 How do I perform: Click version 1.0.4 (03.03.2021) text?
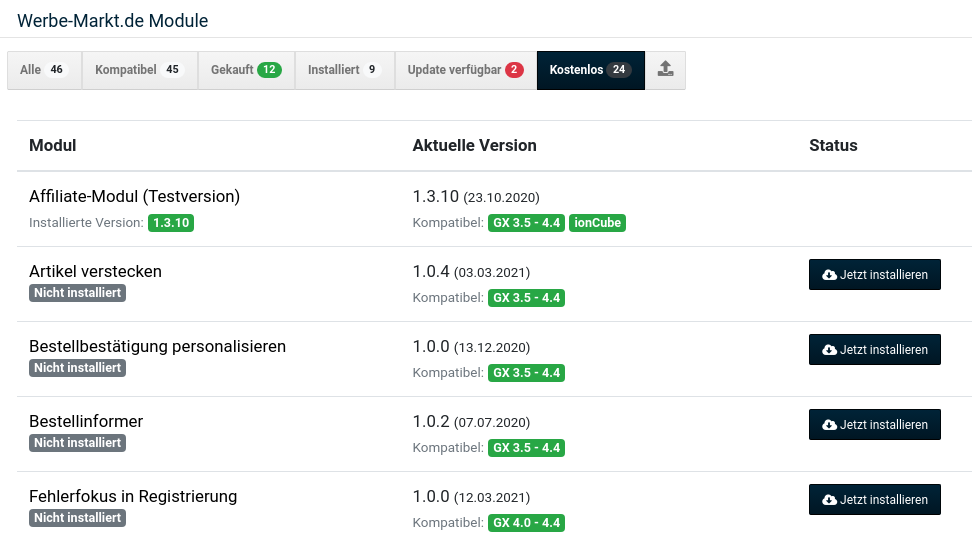(x=471, y=272)
